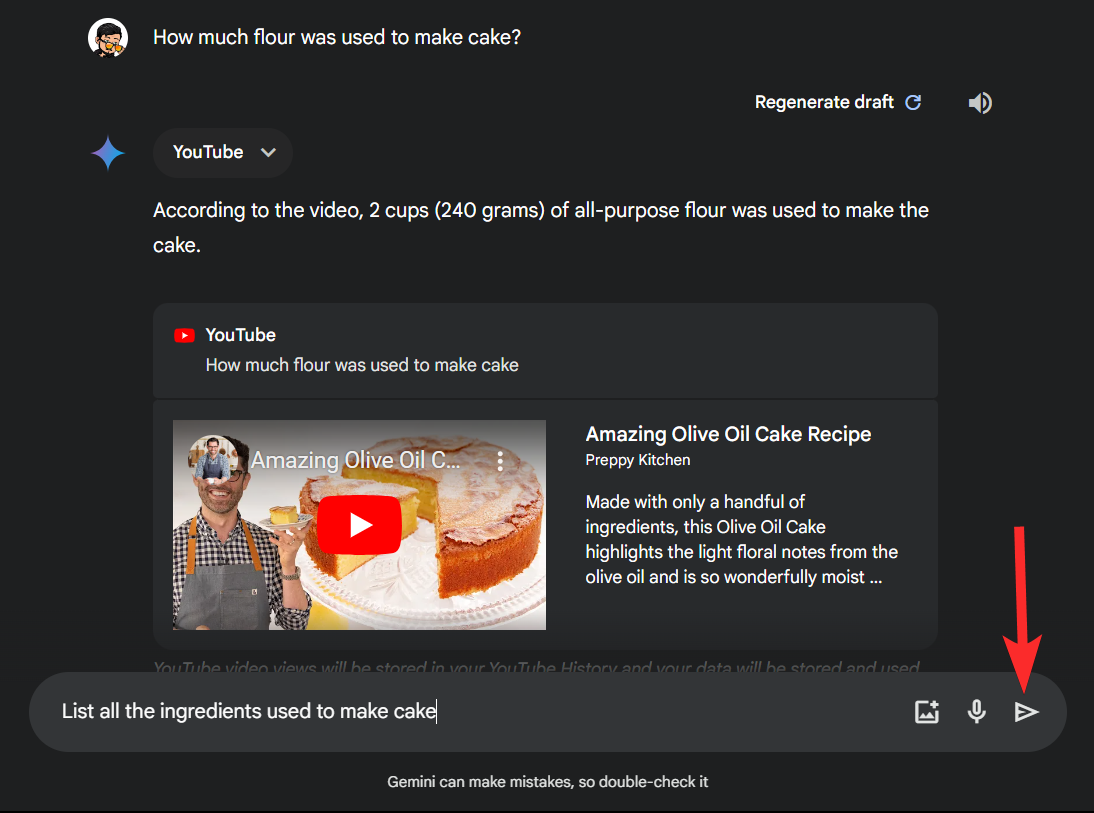This screenshot has width=1094, height=813.
Task: Click the red YouTube logo icon
Action: tap(184, 336)
